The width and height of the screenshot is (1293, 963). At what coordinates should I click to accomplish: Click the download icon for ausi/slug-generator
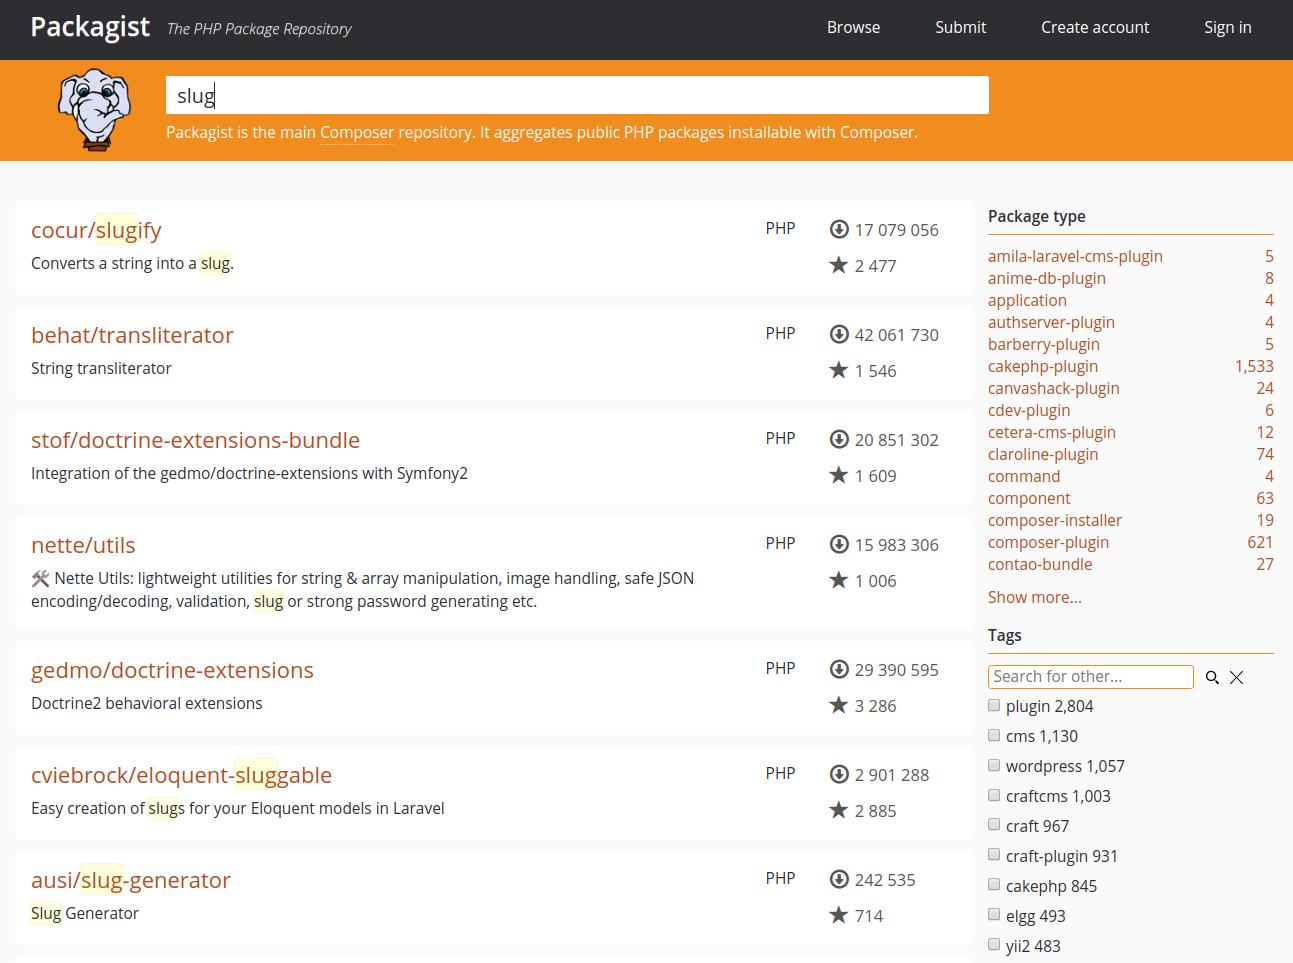click(x=839, y=879)
